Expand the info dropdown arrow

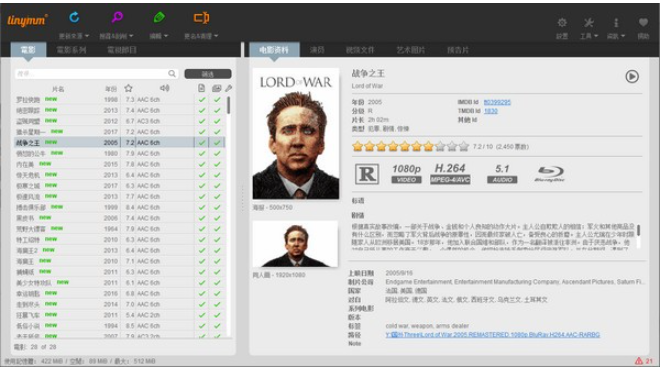623,36
